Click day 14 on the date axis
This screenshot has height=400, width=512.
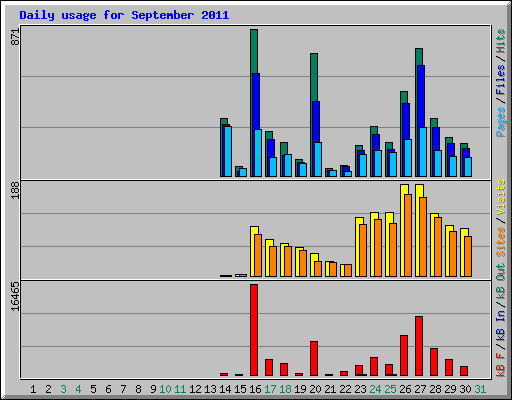[x=225, y=389]
